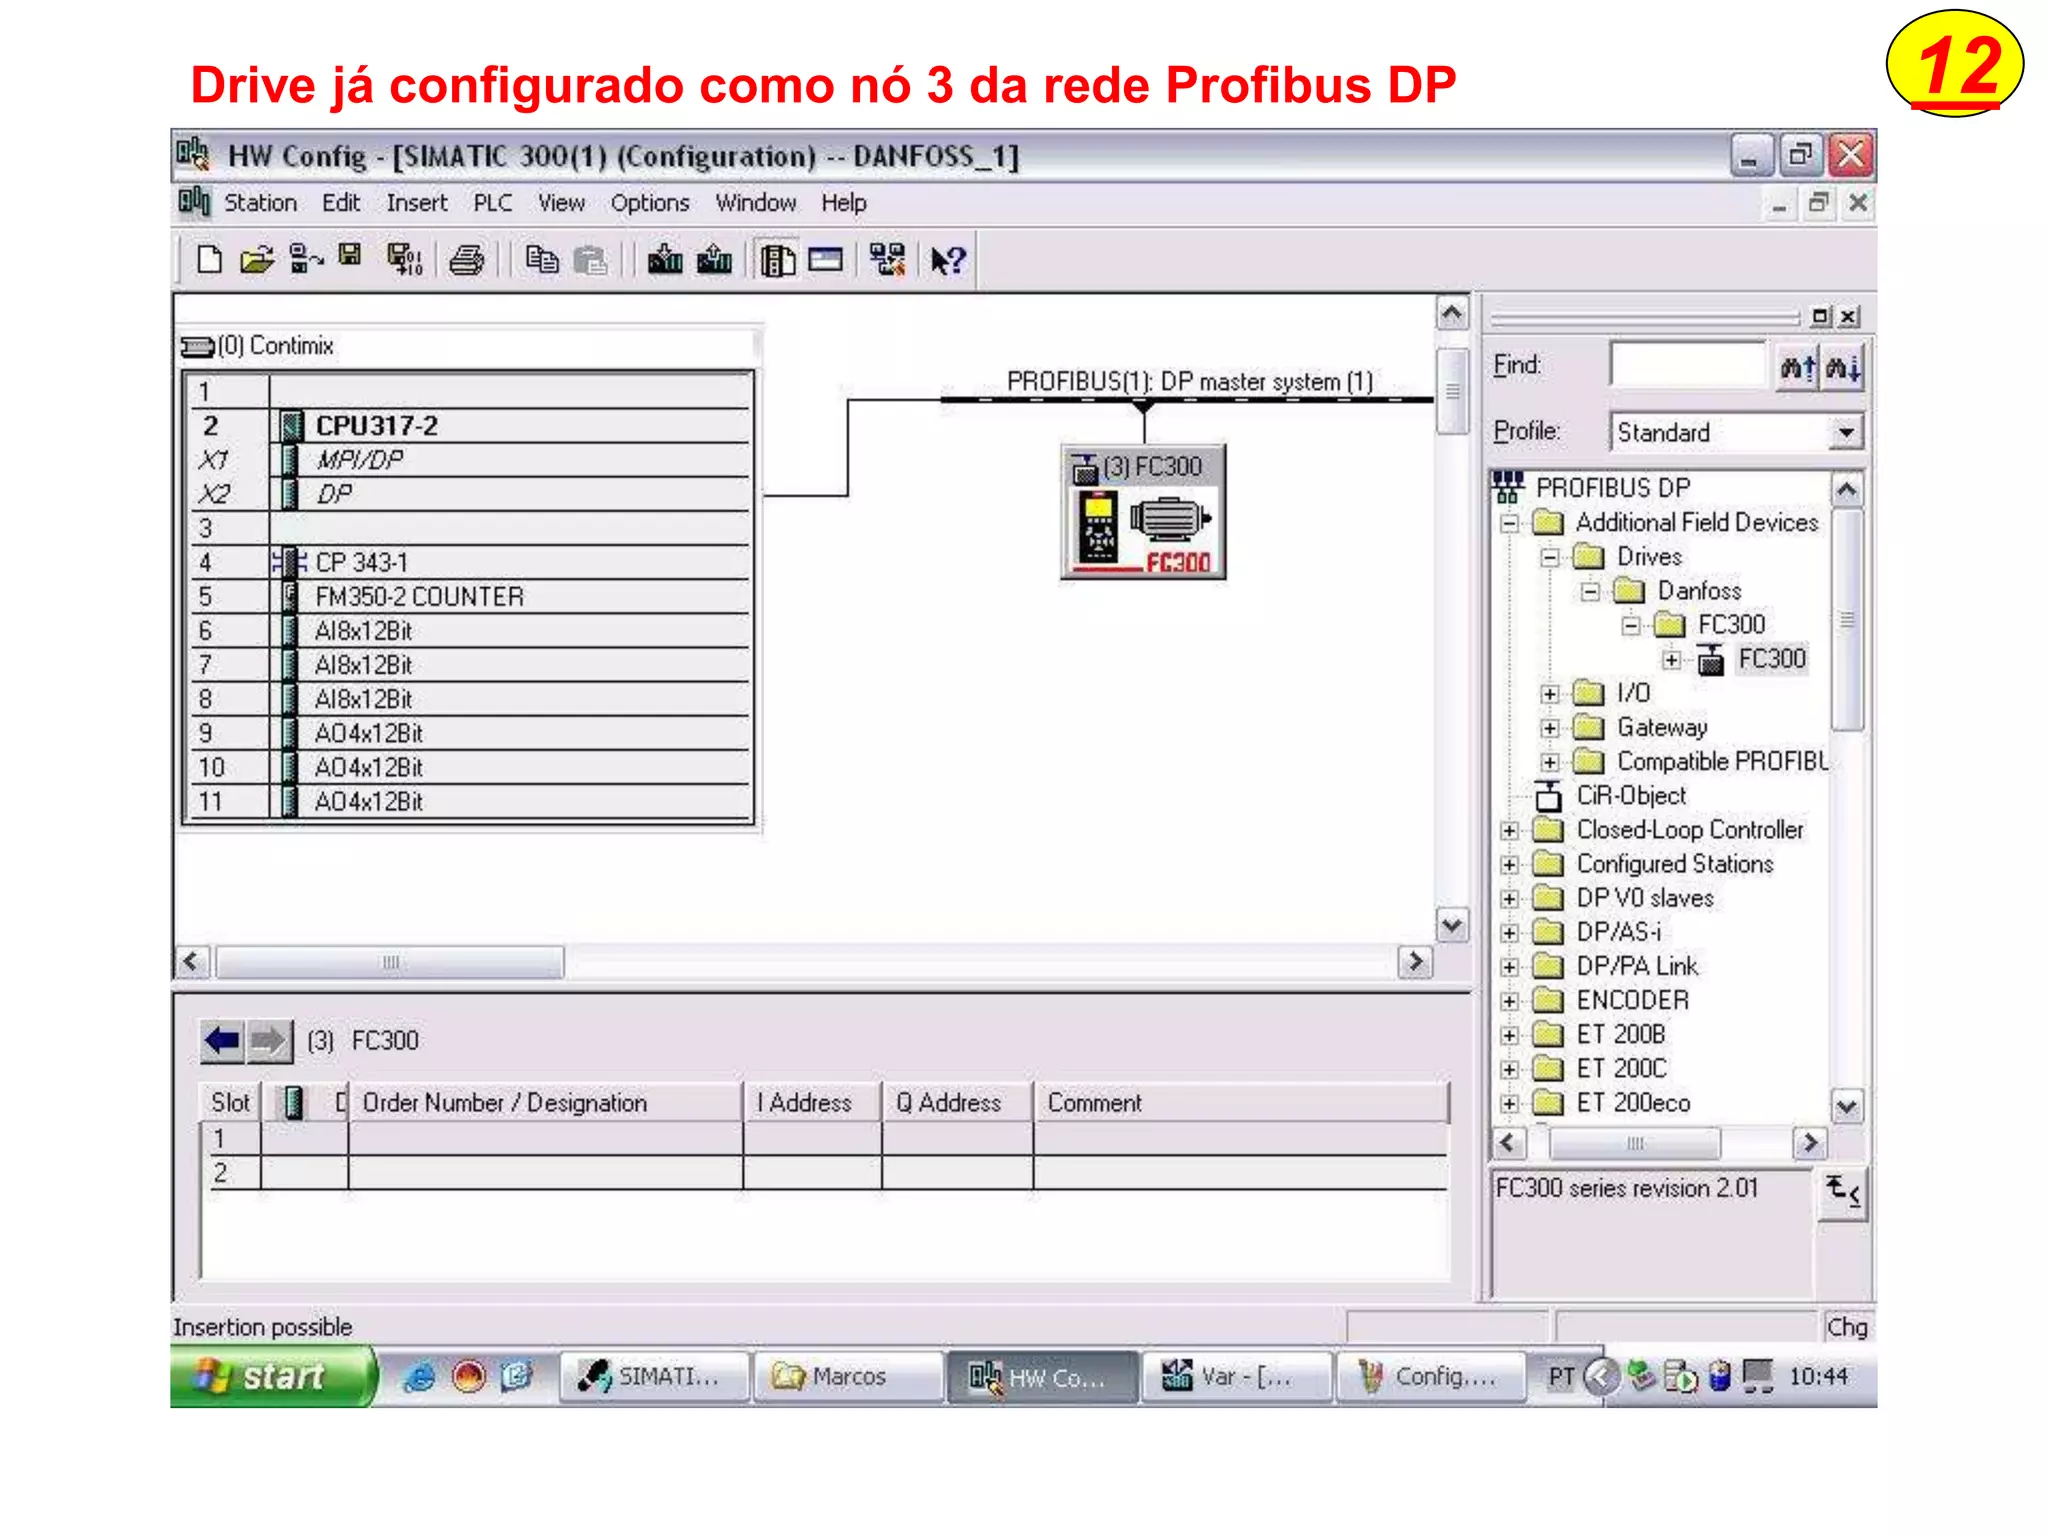This screenshot has width=2048, height=1536.
Task: Open the PLC menu
Action: pyautogui.click(x=492, y=203)
